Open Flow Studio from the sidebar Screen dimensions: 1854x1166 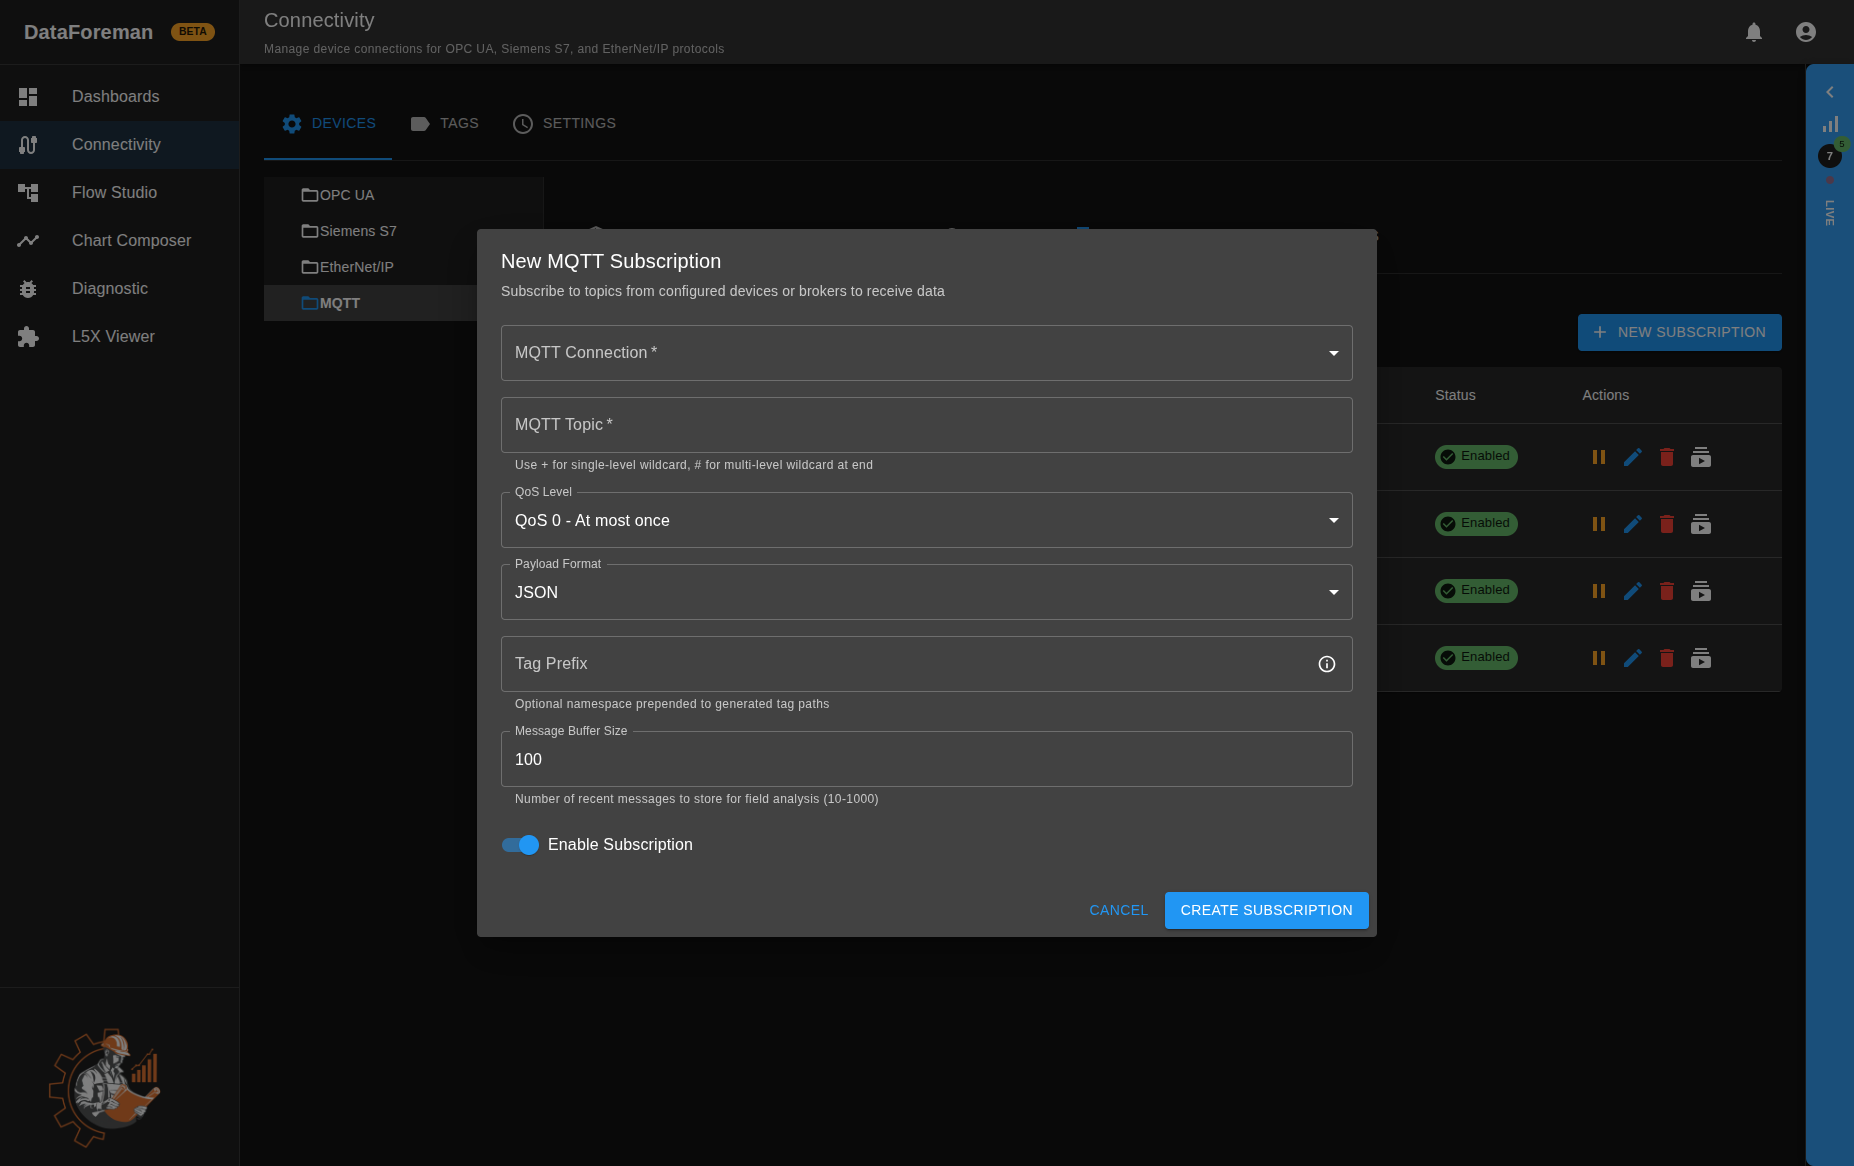coord(114,192)
